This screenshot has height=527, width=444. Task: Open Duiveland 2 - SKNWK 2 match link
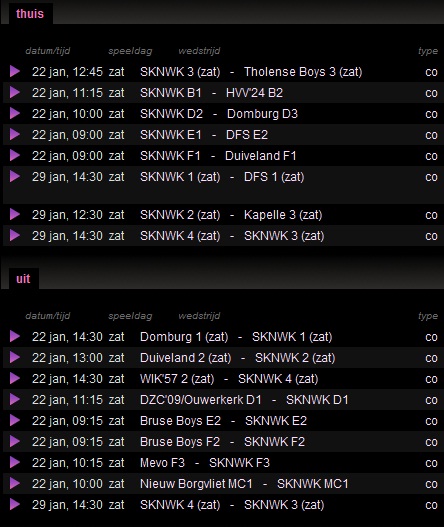coord(238,358)
